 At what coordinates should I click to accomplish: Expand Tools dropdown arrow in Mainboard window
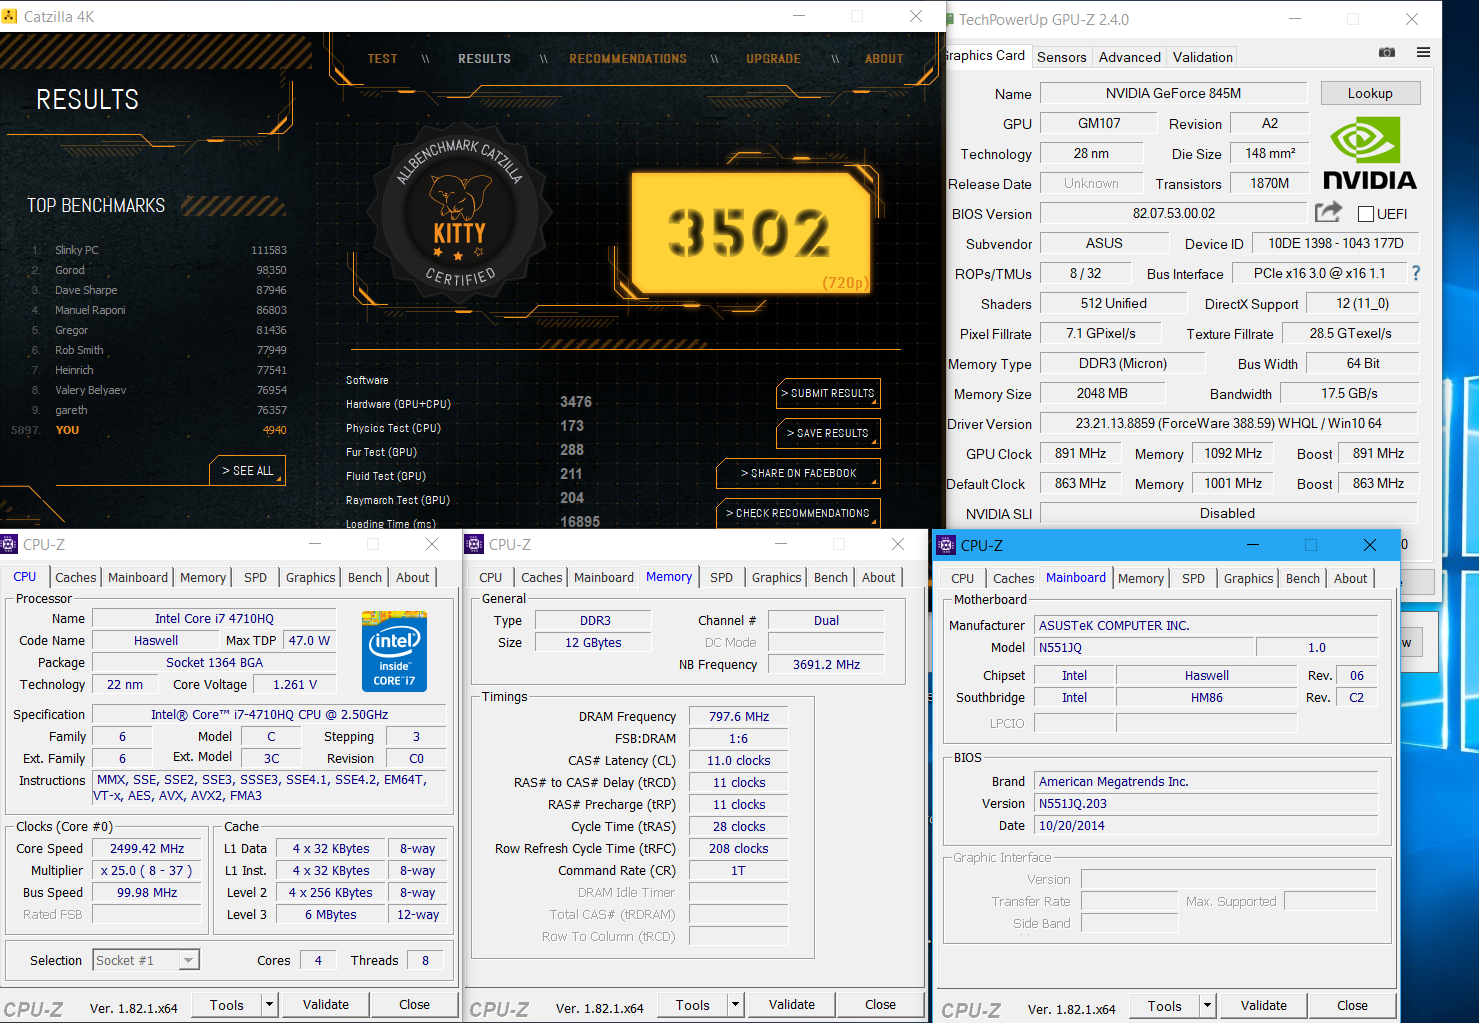[x=1207, y=1006]
